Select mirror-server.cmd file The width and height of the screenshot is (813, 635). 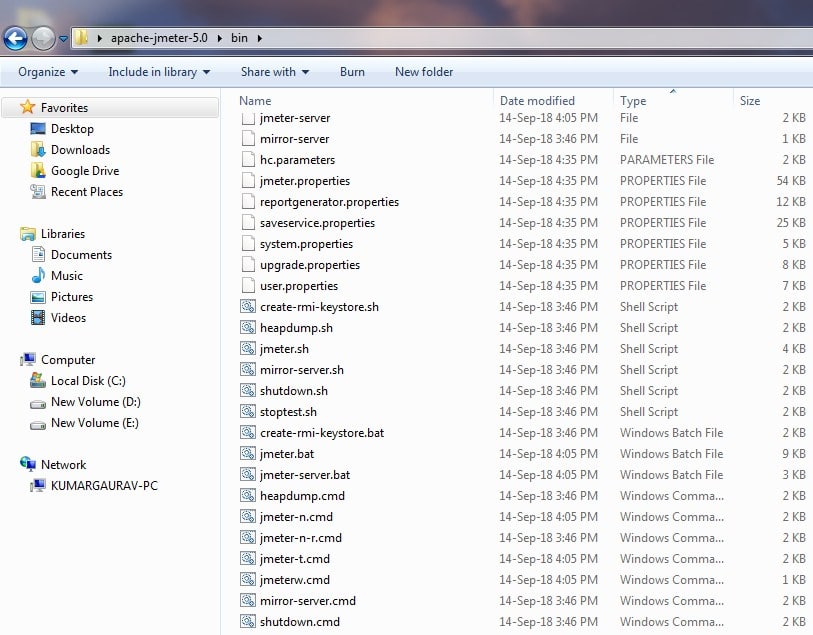307,601
